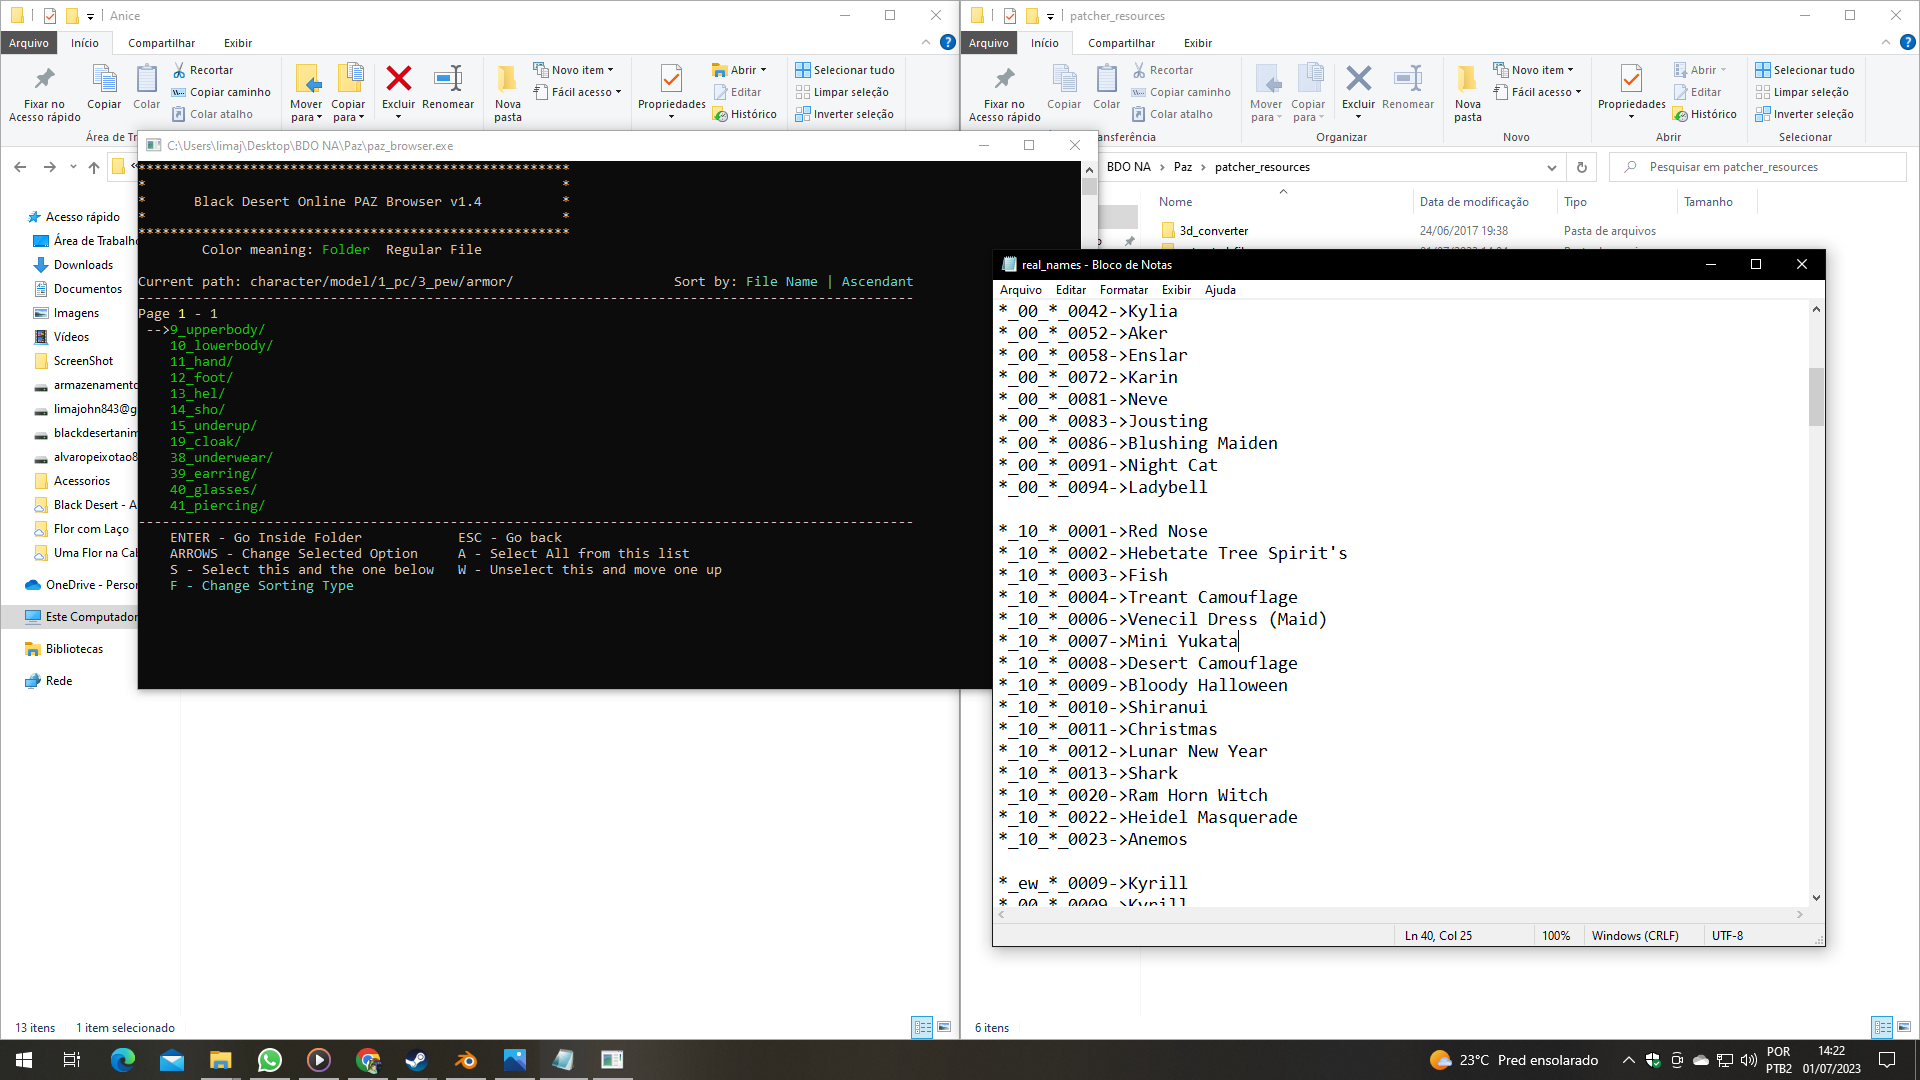This screenshot has width=1920, height=1080.
Task: Open WhatsApp from the taskbar
Action: (269, 1060)
